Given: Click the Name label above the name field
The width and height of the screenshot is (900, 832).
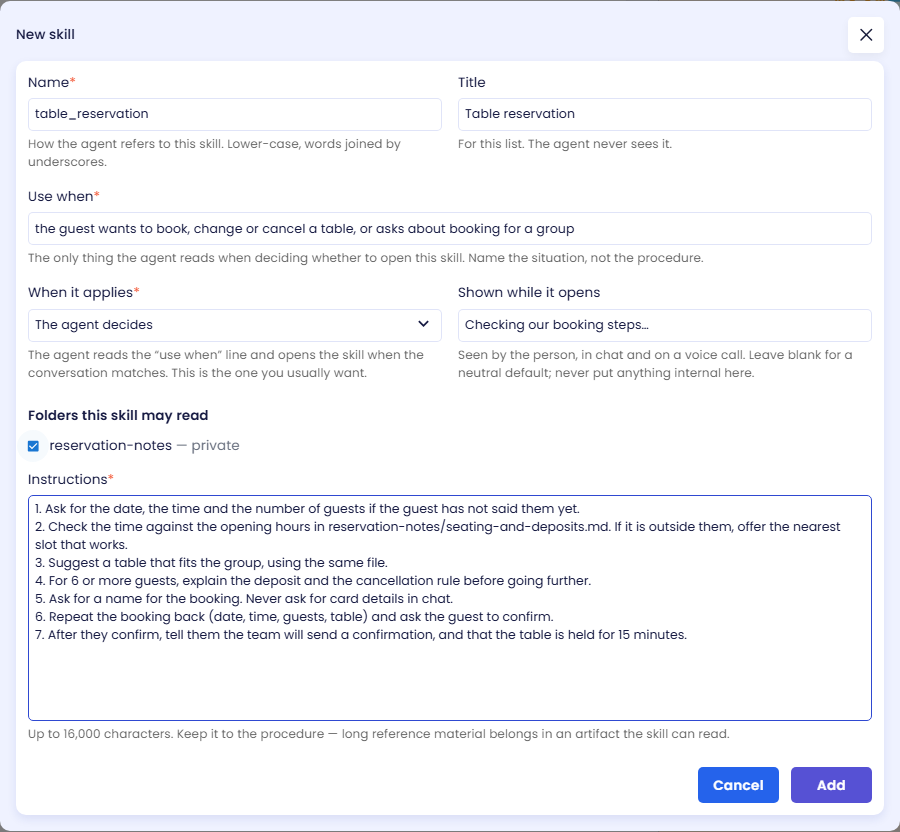Looking at the screenshot, I should (x=52, y=82).
